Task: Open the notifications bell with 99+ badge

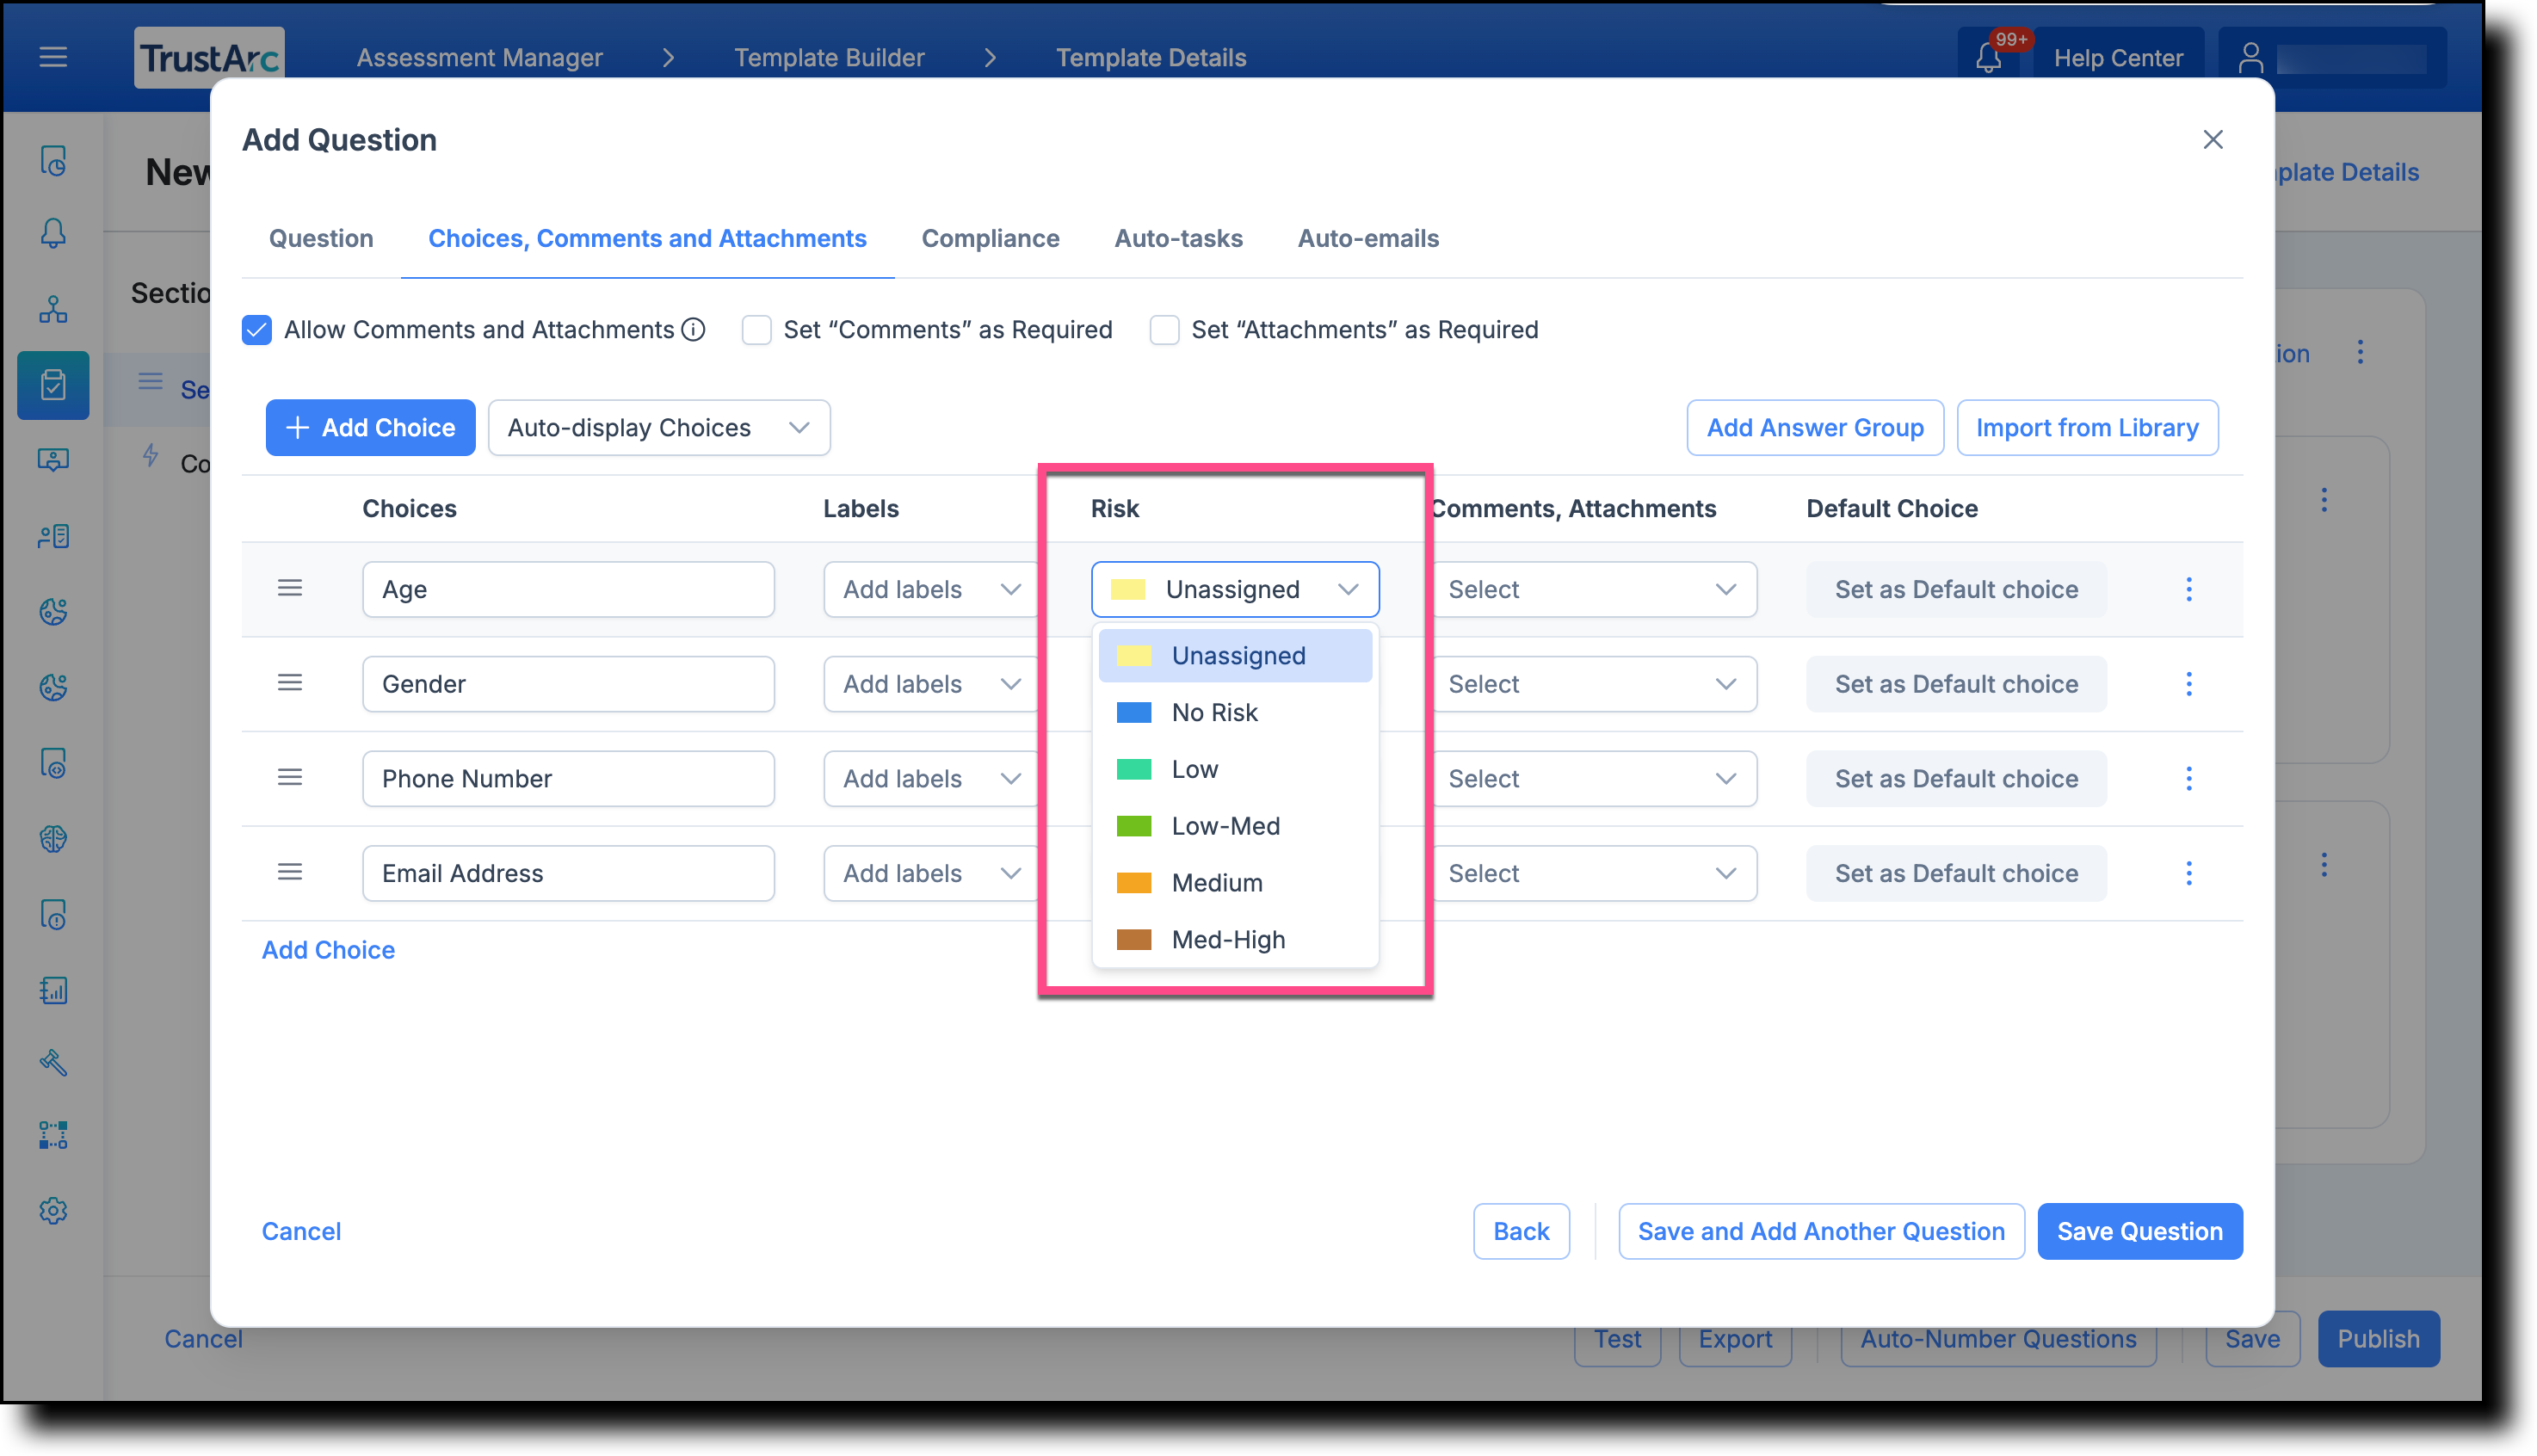Action: coord(1988,57)
